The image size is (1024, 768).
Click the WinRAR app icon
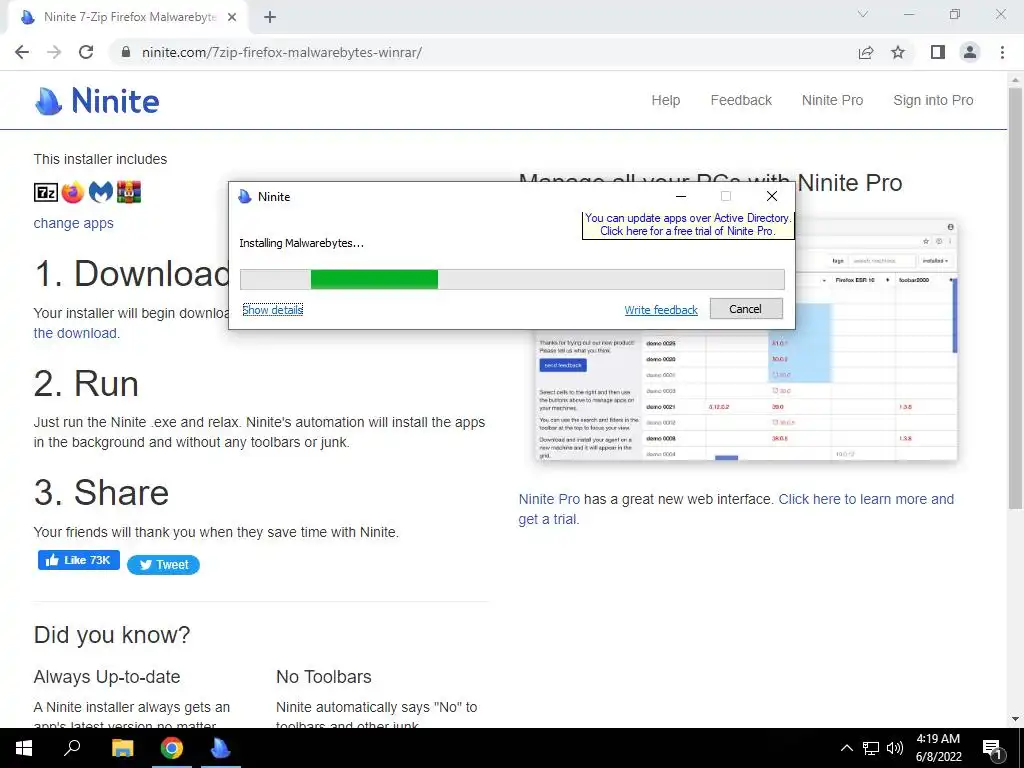pyautogui.click(x=129, y=192)
